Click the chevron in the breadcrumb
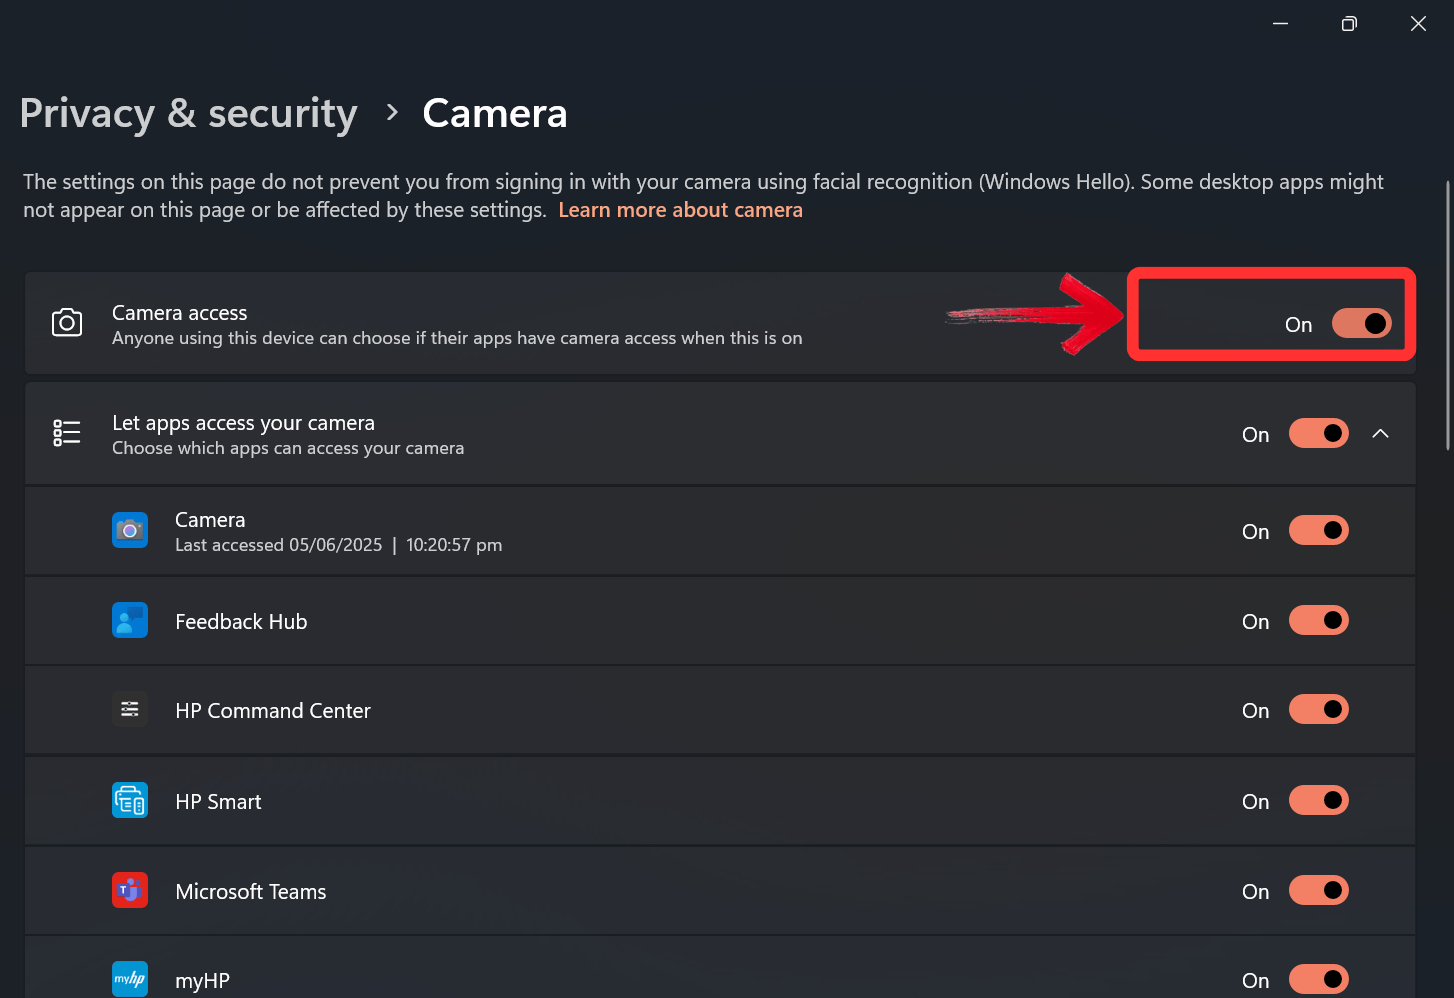Screen dimensions: 1454x998 [391, 113]
